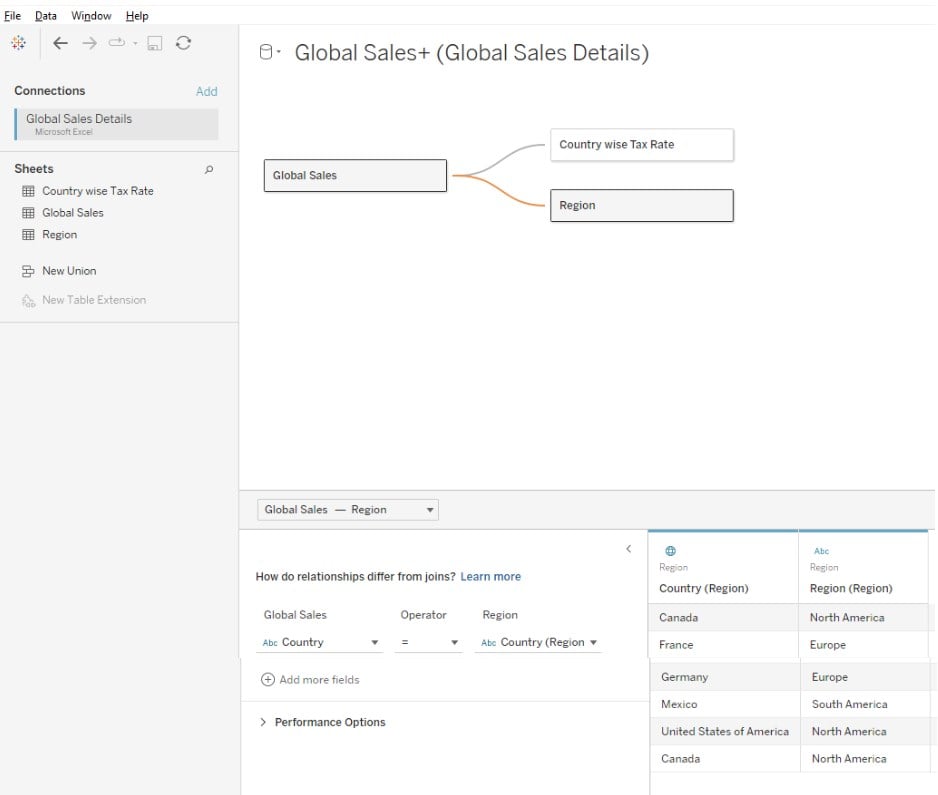Go back with the left arrow icon
This screenshot has height=795, width=938.
(60, 43)
